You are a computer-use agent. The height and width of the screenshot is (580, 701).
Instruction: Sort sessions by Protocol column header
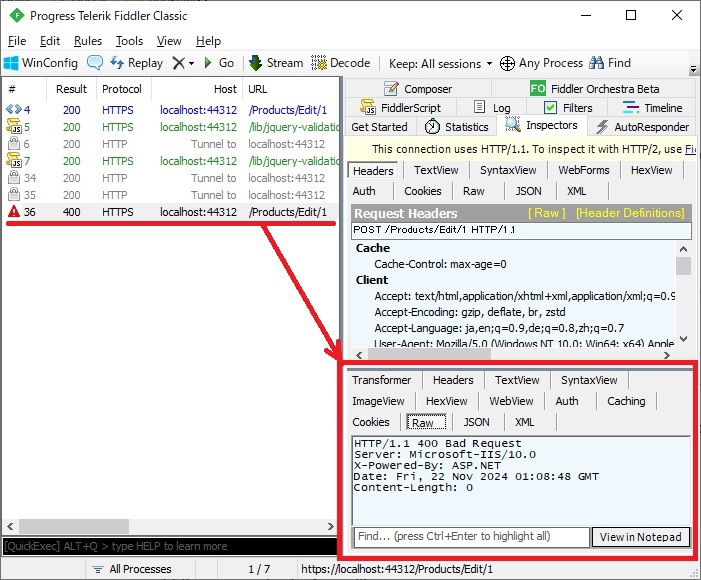point(122,89)
